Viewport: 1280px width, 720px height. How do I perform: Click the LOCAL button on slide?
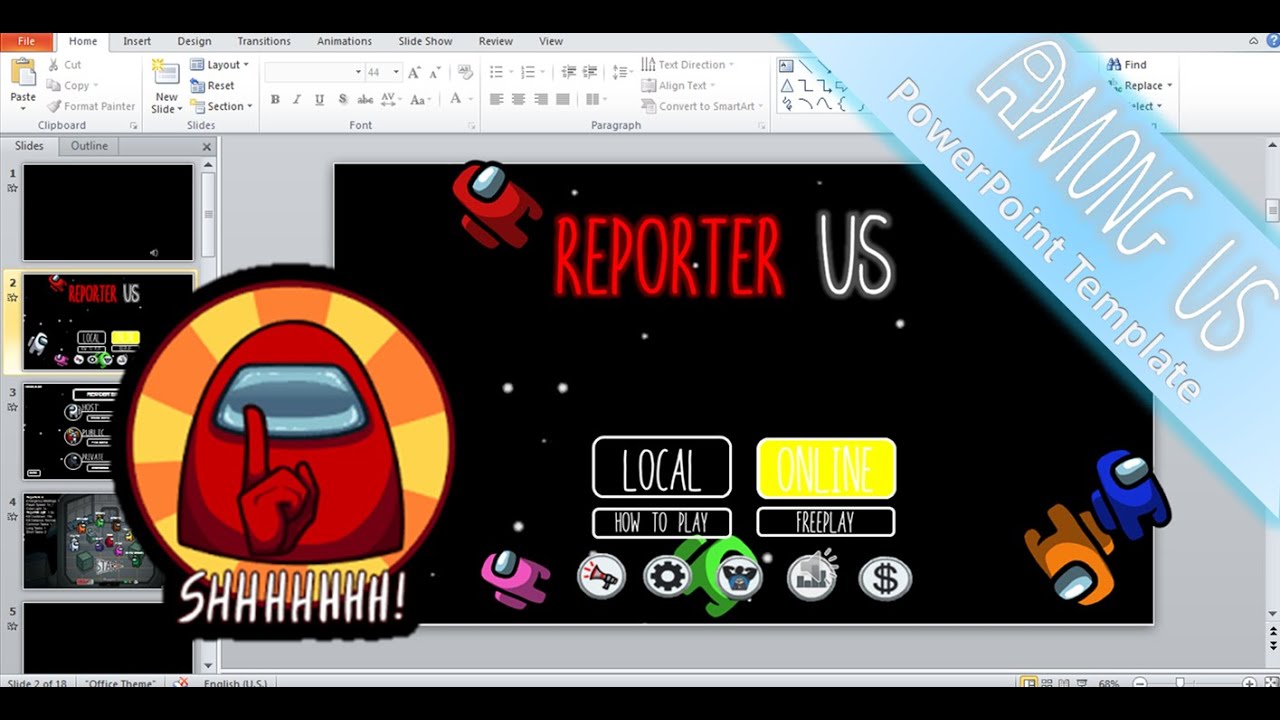(x=662, y=467)
